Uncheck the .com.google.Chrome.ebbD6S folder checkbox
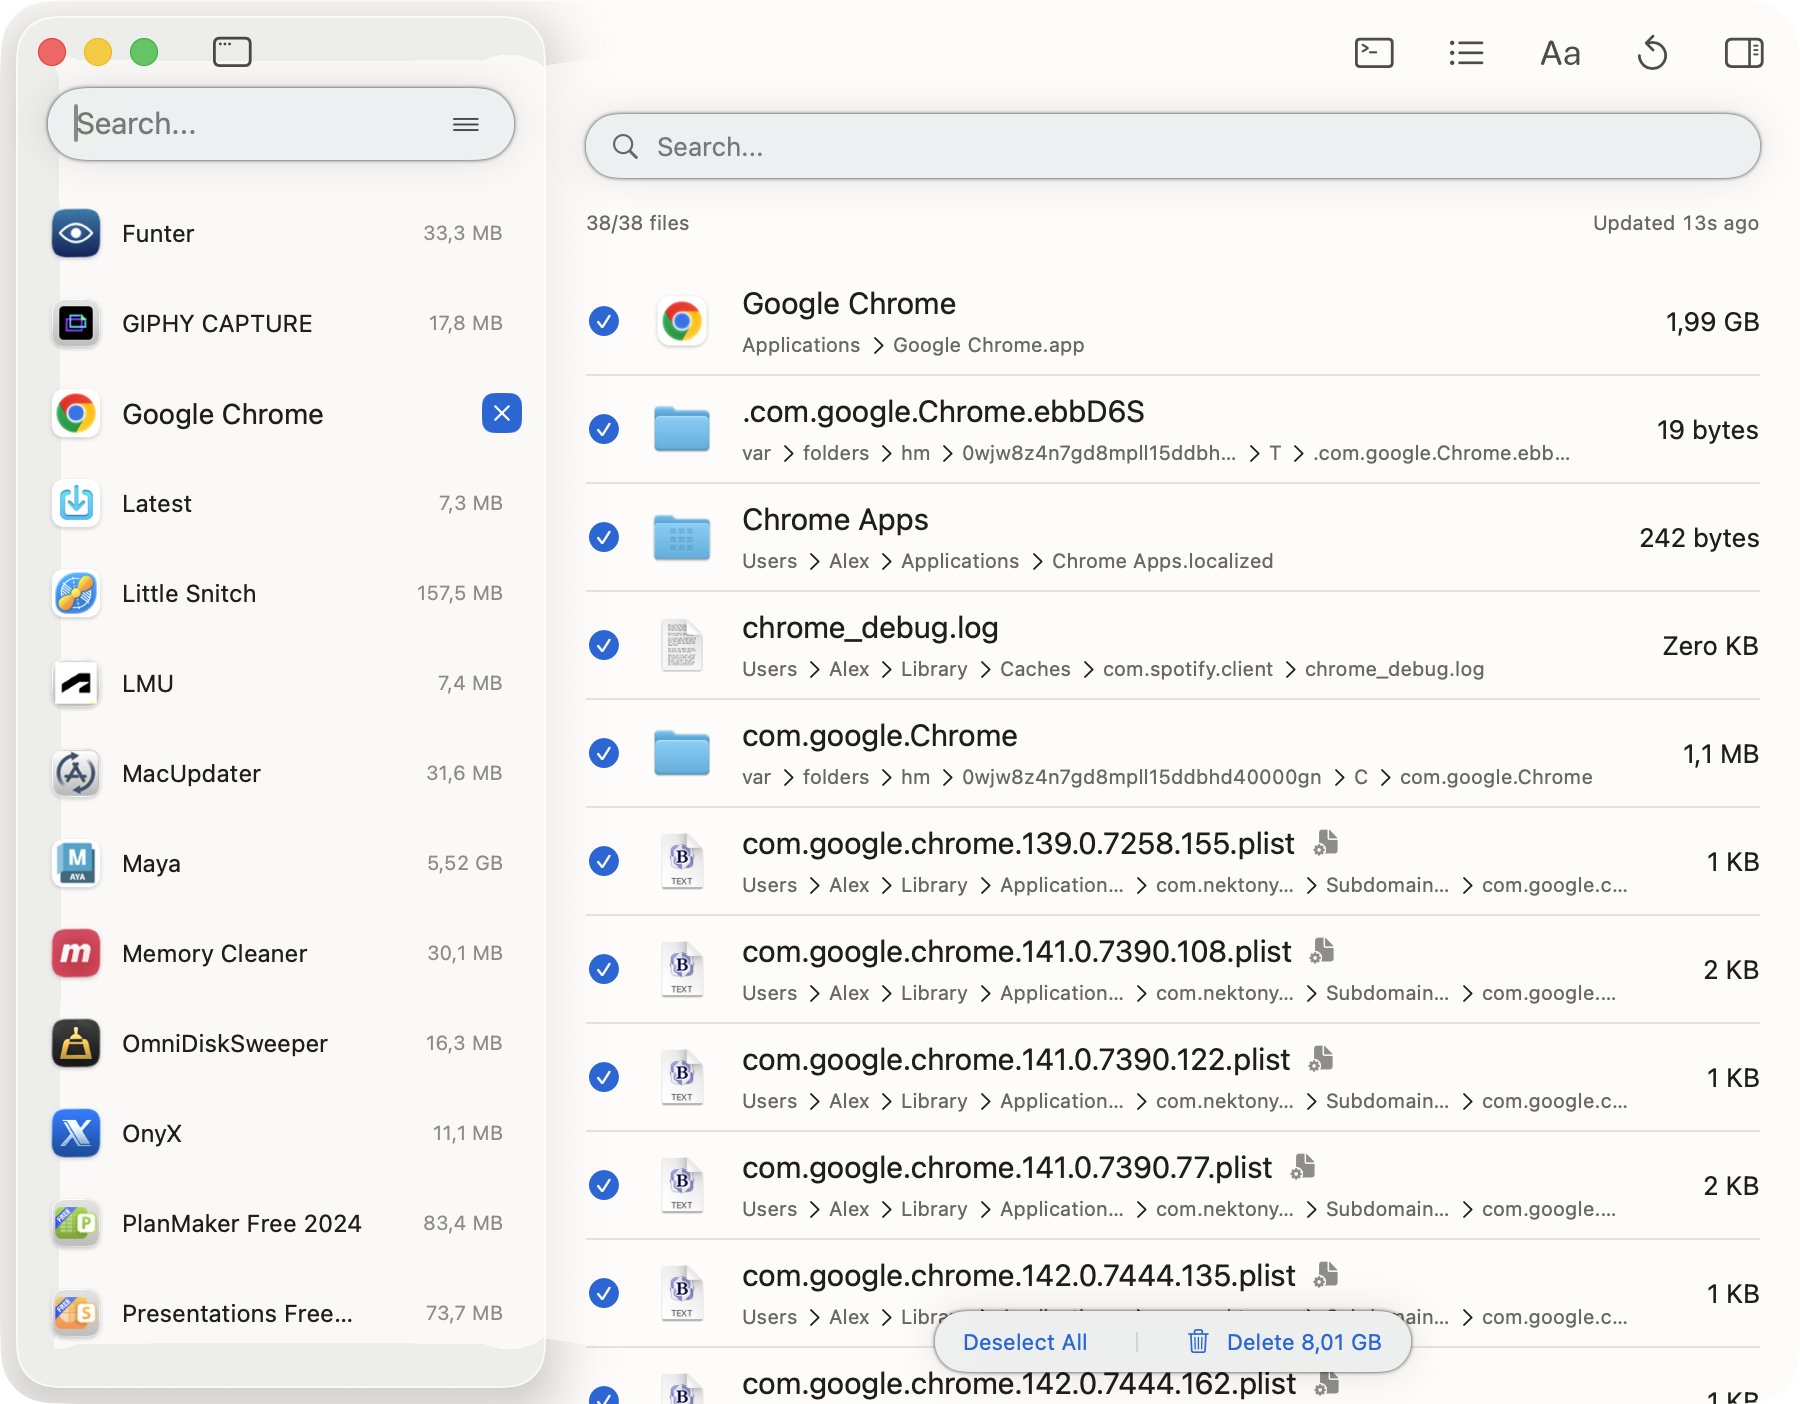 point(604,429)
